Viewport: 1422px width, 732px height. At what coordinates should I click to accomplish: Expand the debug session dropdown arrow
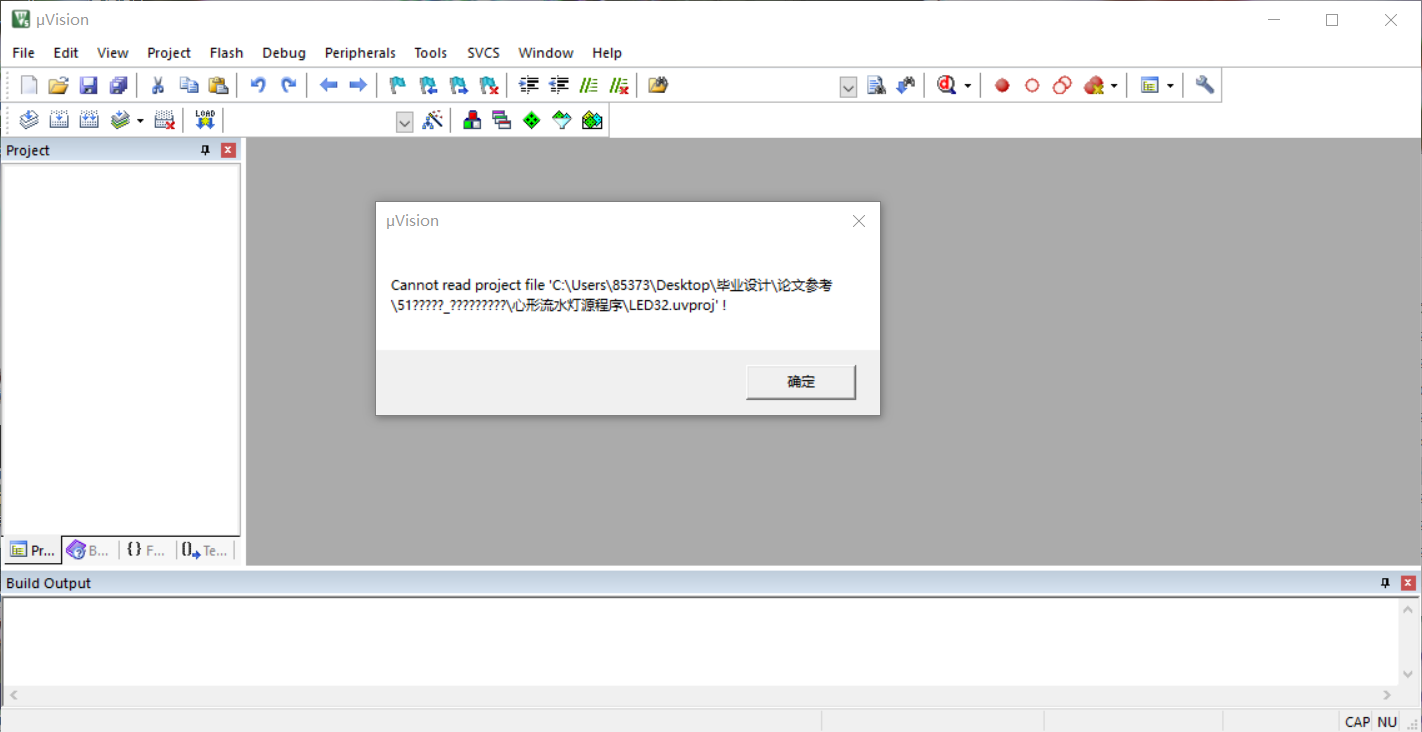coord(967,86)
